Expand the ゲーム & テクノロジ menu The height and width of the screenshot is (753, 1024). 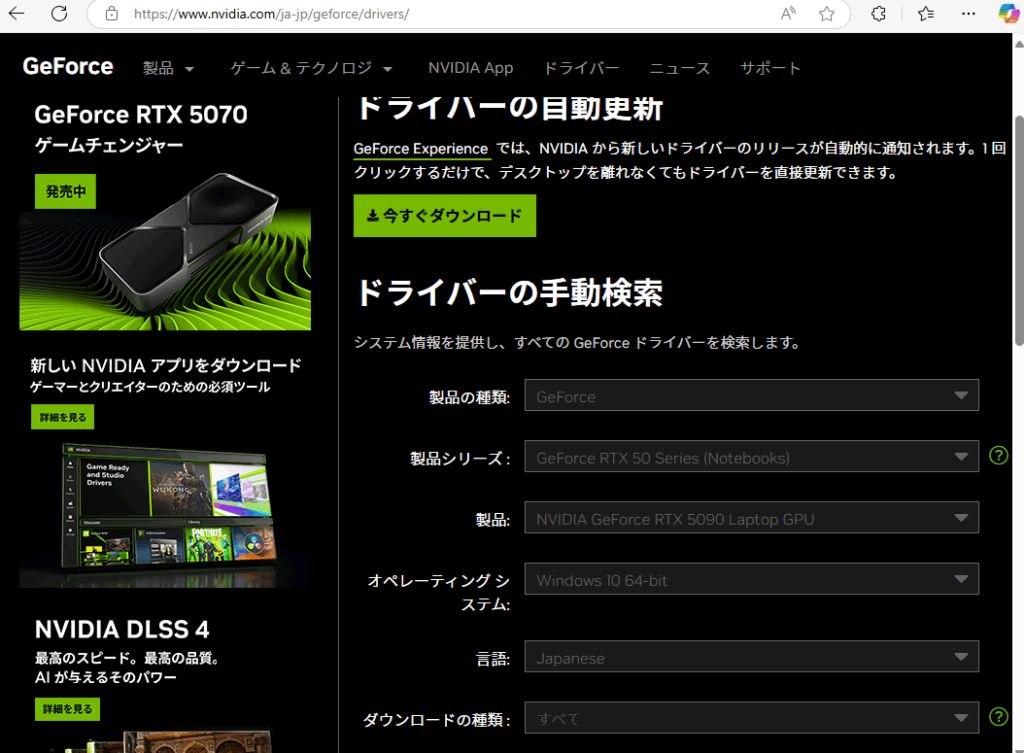pos(312,68)
